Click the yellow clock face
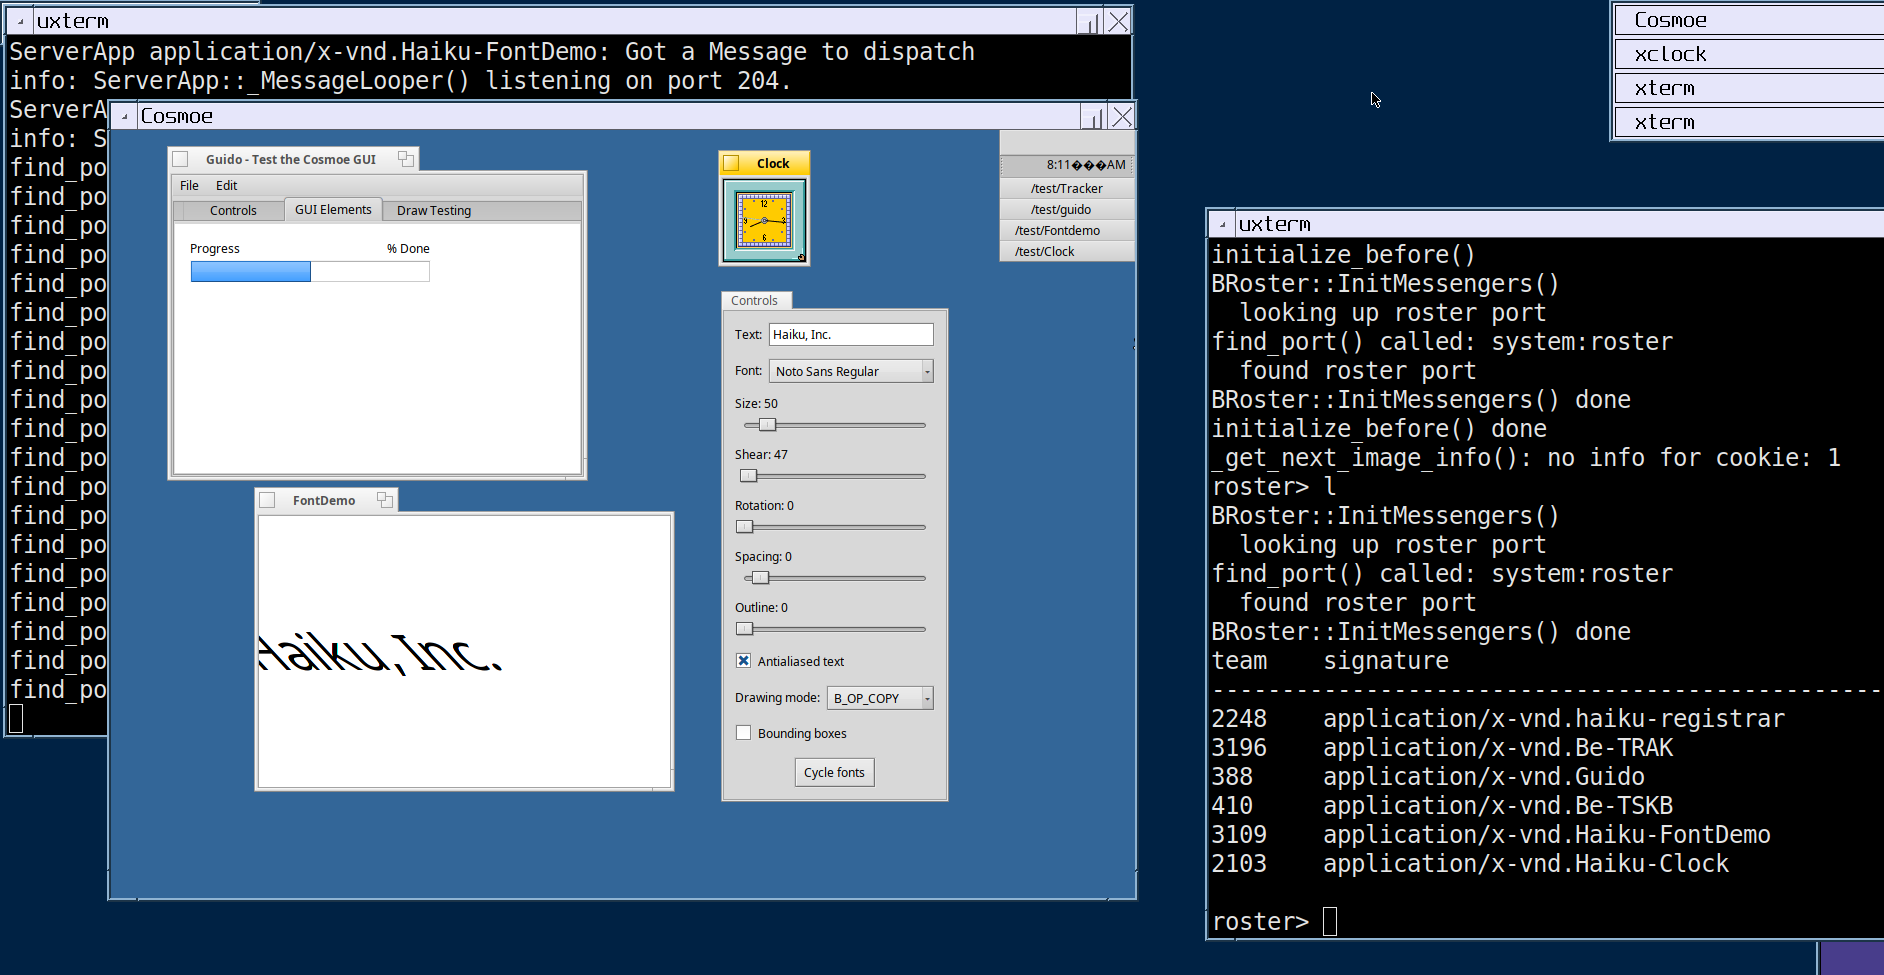Screen dimensions: 1884x975 coord(764,220)
